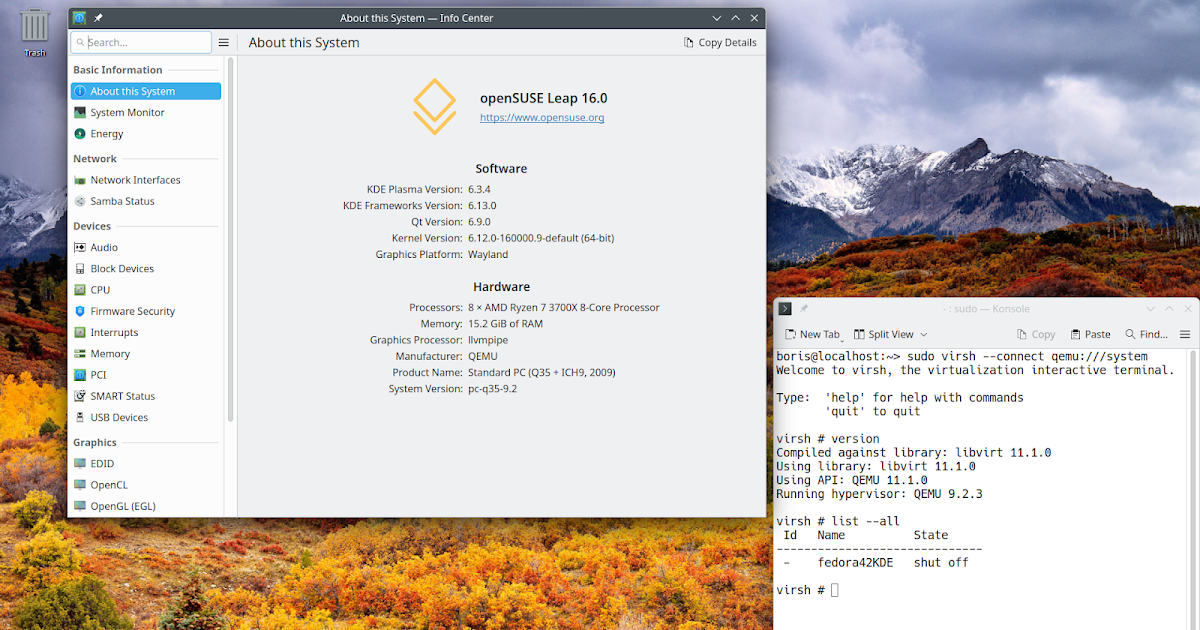Click the Copy Details button
Image resolution: width=1200 pixels, height=630 pixels.
coord(720,43)
